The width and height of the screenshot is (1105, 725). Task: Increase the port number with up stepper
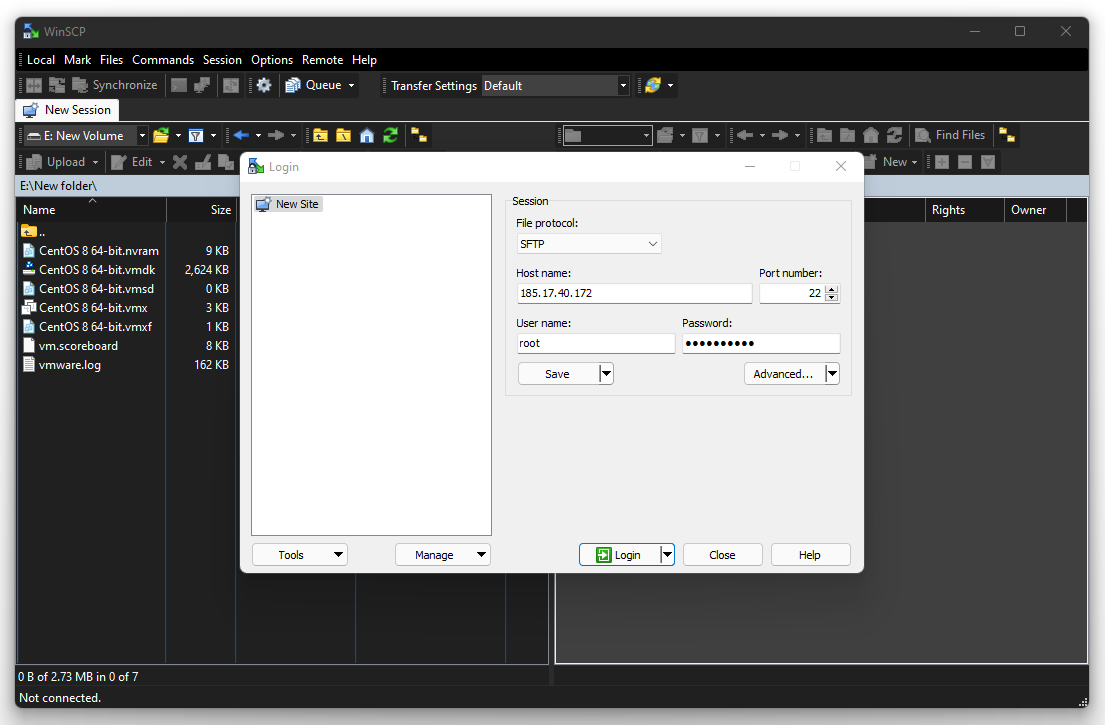click(832, 289)
